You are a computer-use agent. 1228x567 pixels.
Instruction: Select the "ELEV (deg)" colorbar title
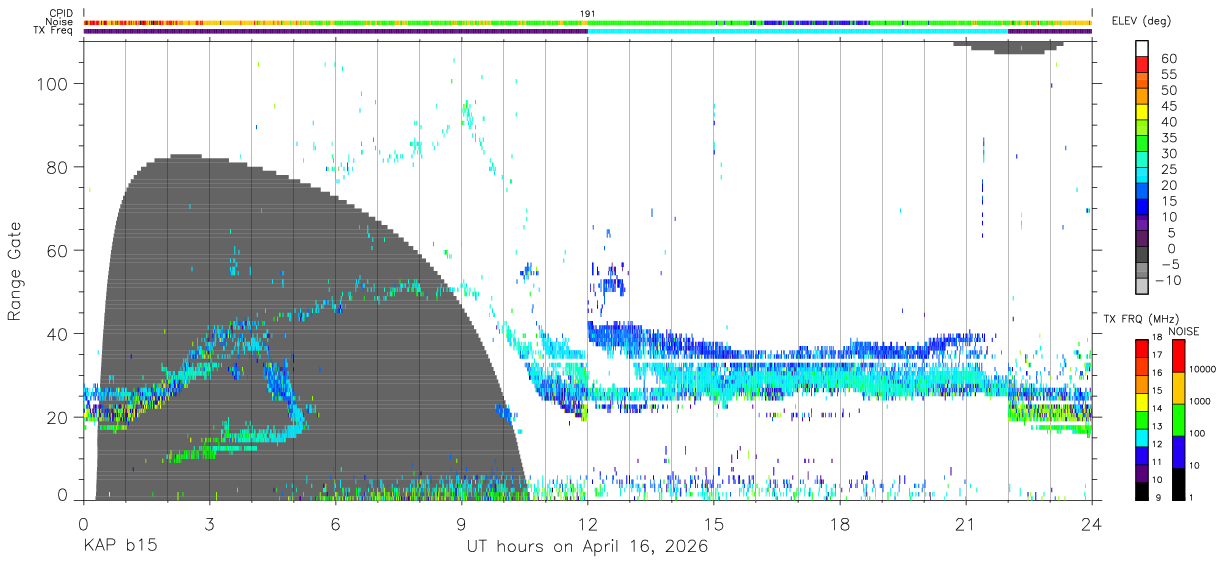click(1141, 20)
